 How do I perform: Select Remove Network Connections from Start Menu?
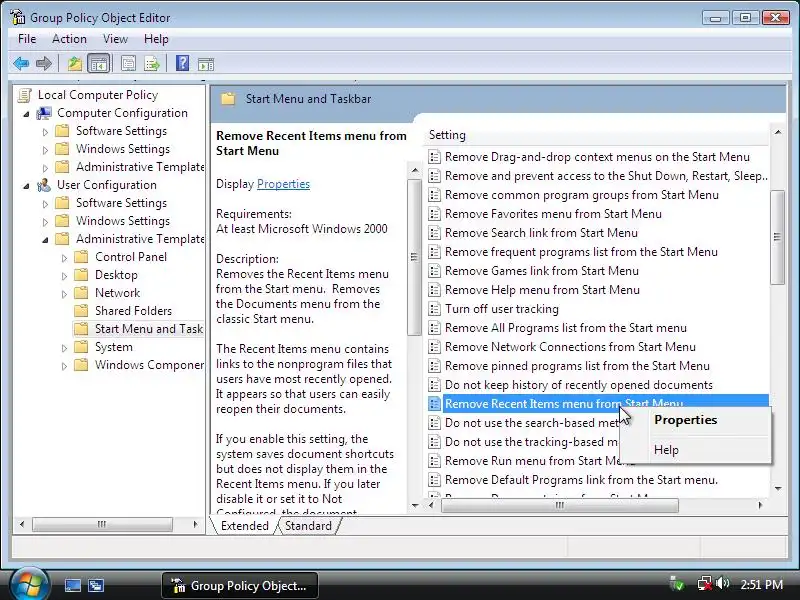[570, 347]
